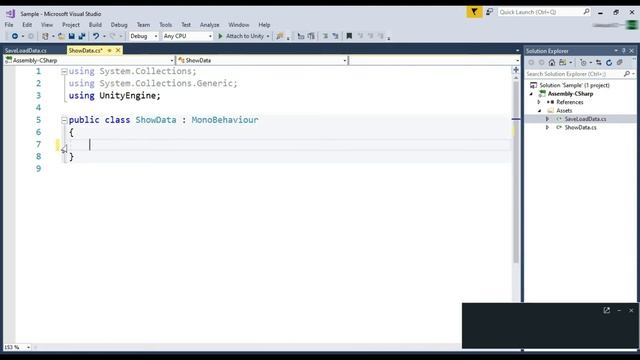640x360 pixels.
Task: Open the Help menu
Action: point(264,25)
